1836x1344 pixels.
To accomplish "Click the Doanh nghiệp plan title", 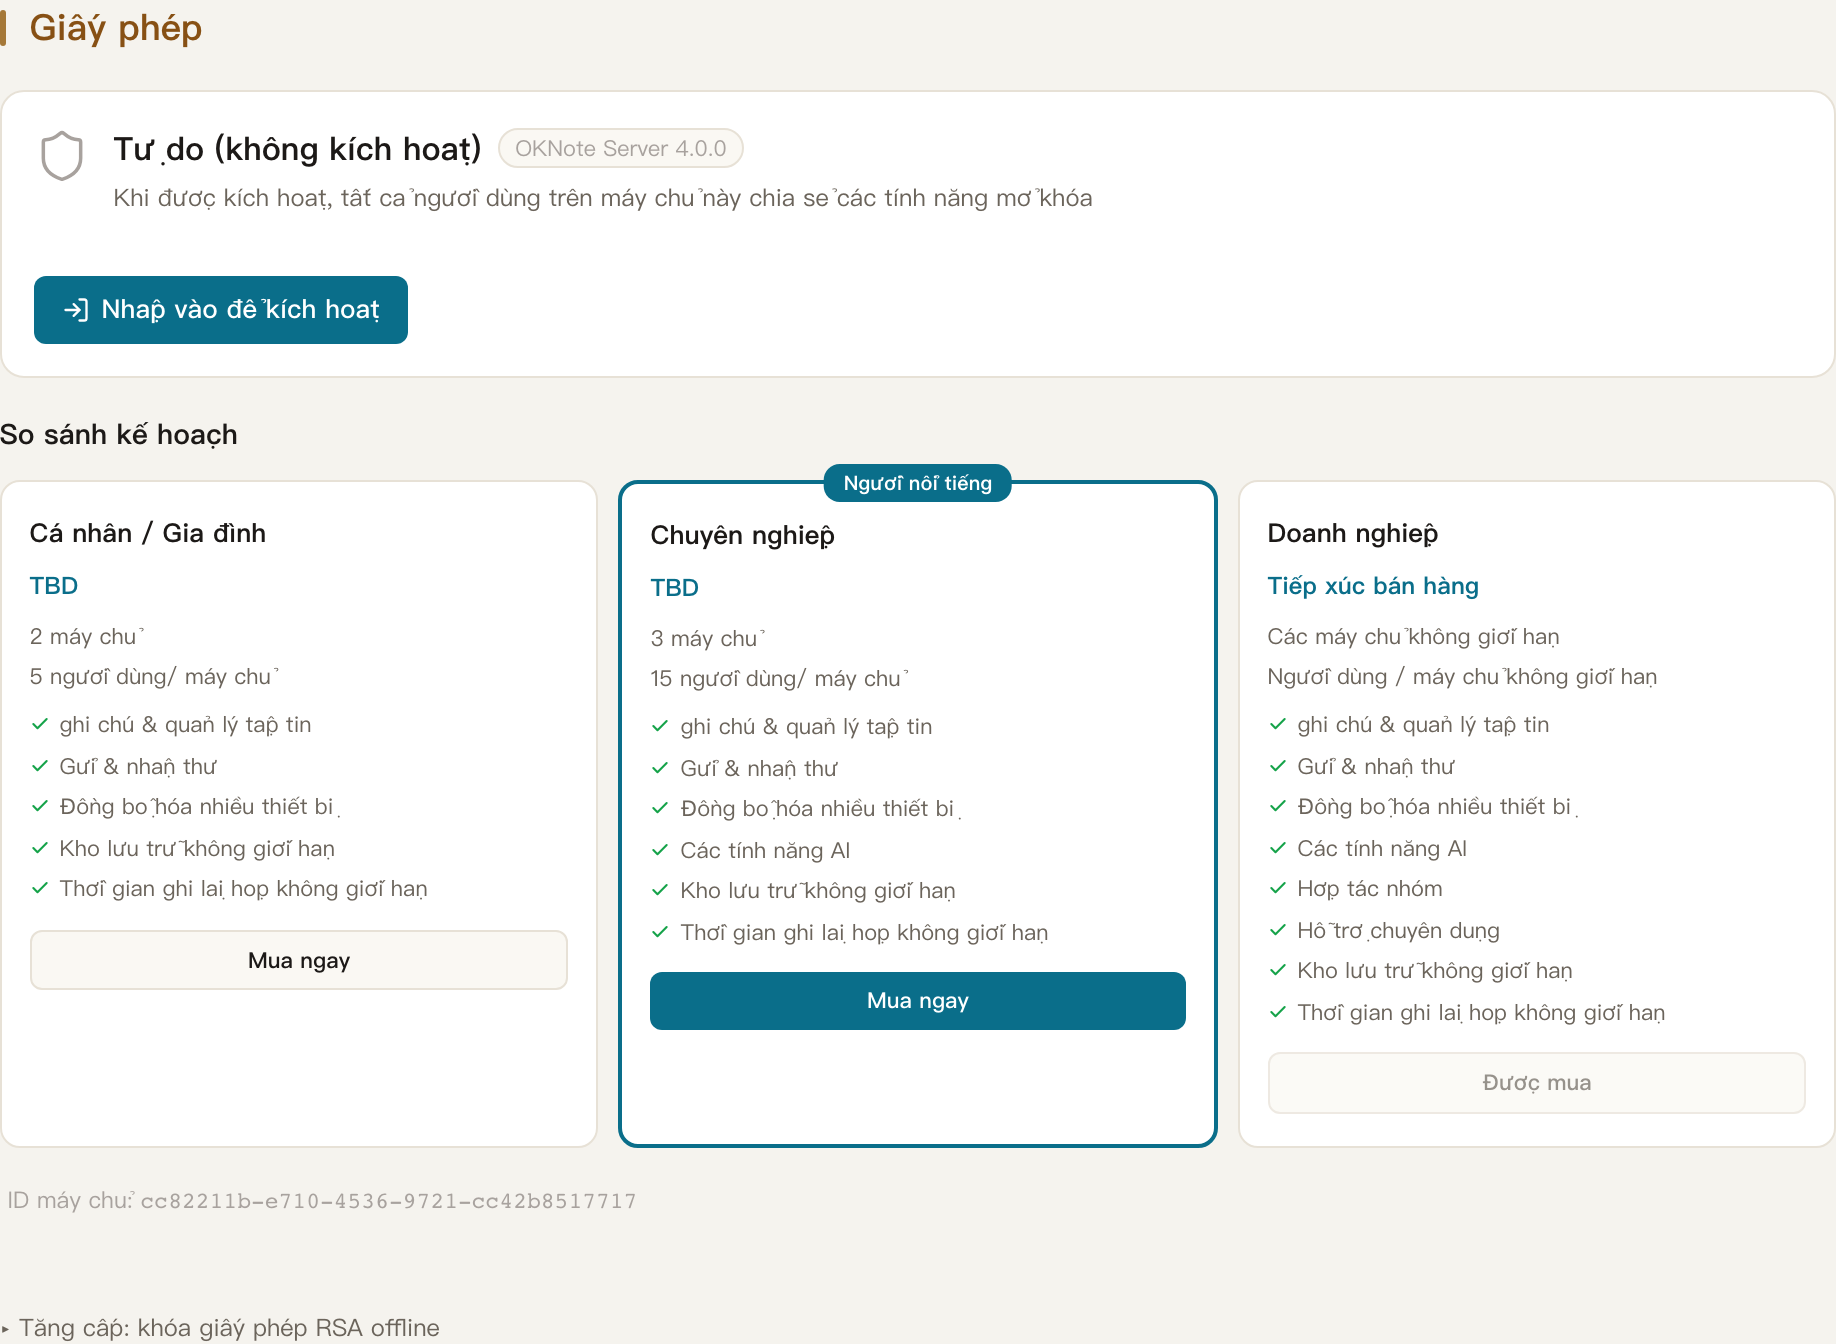I will (1352, 533).
